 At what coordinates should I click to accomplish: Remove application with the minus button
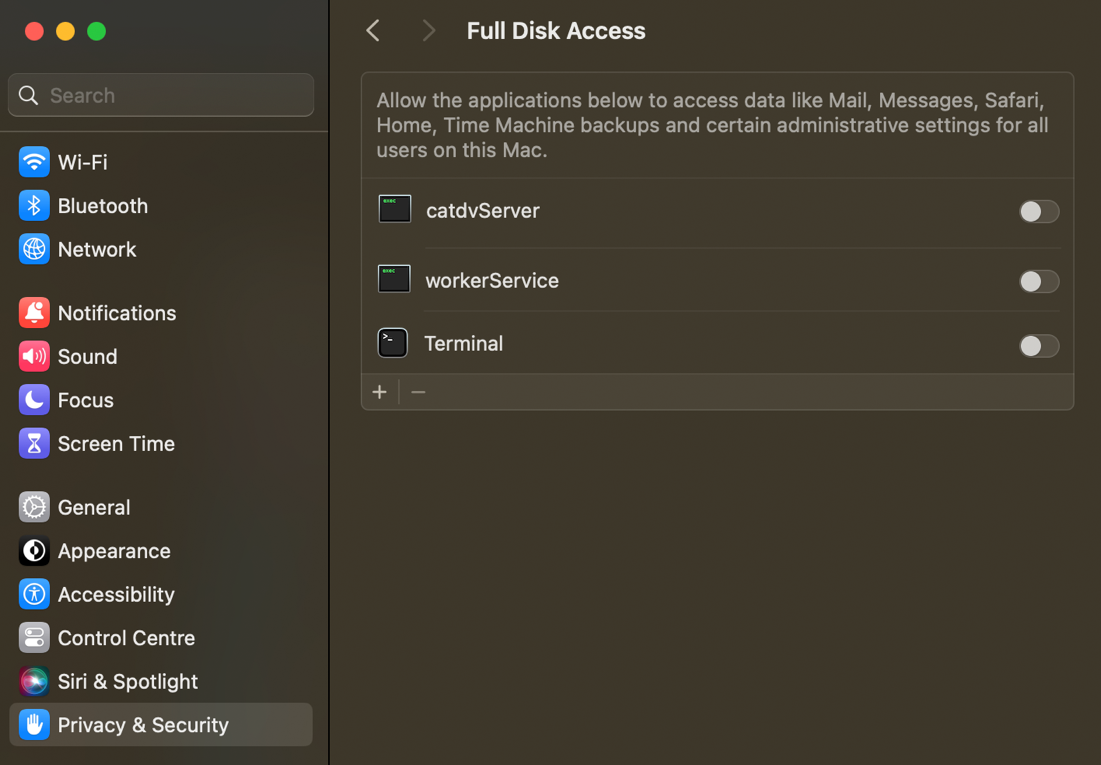418,392
